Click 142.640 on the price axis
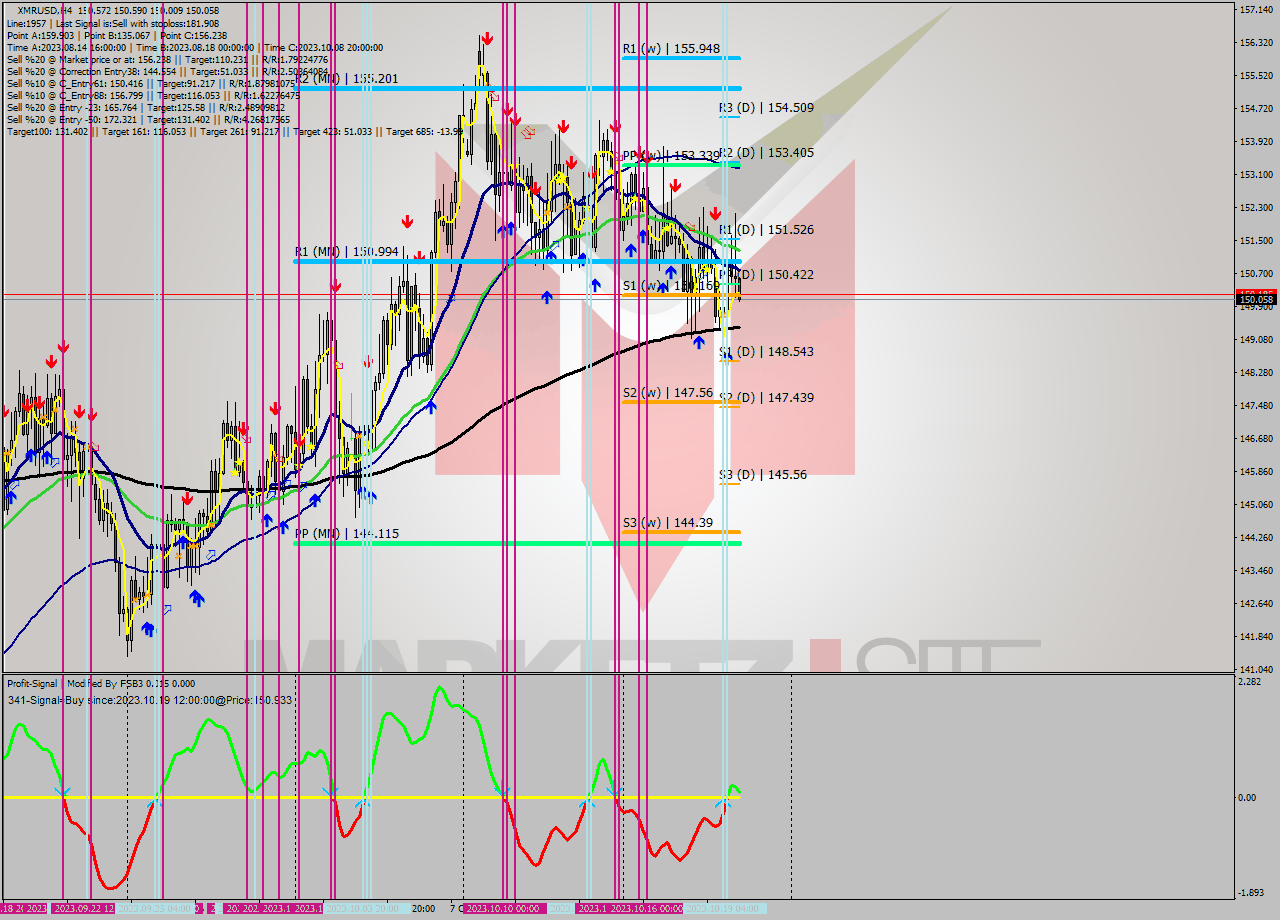This screenshot has width=1280, height=920. [x=1255, y=603]
